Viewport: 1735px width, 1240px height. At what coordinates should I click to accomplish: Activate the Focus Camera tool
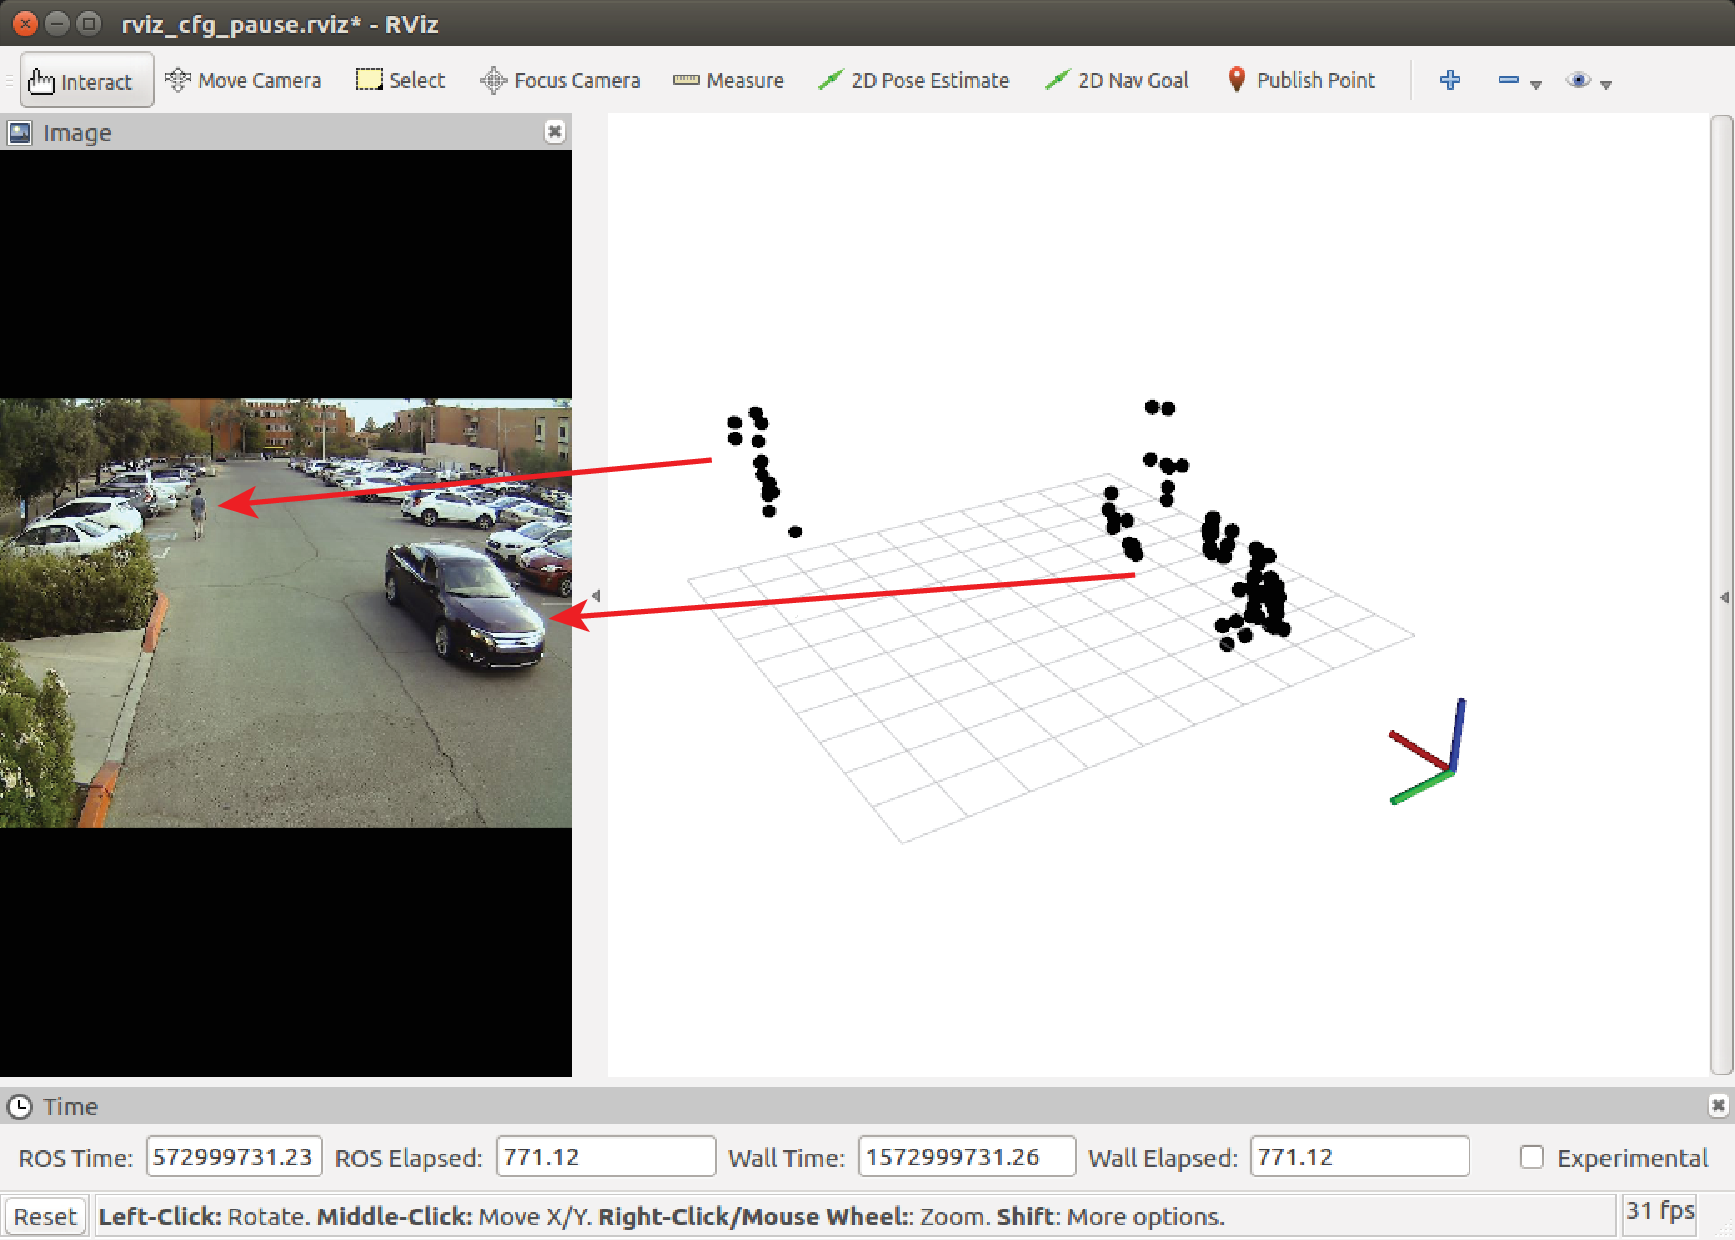point(560,81)
